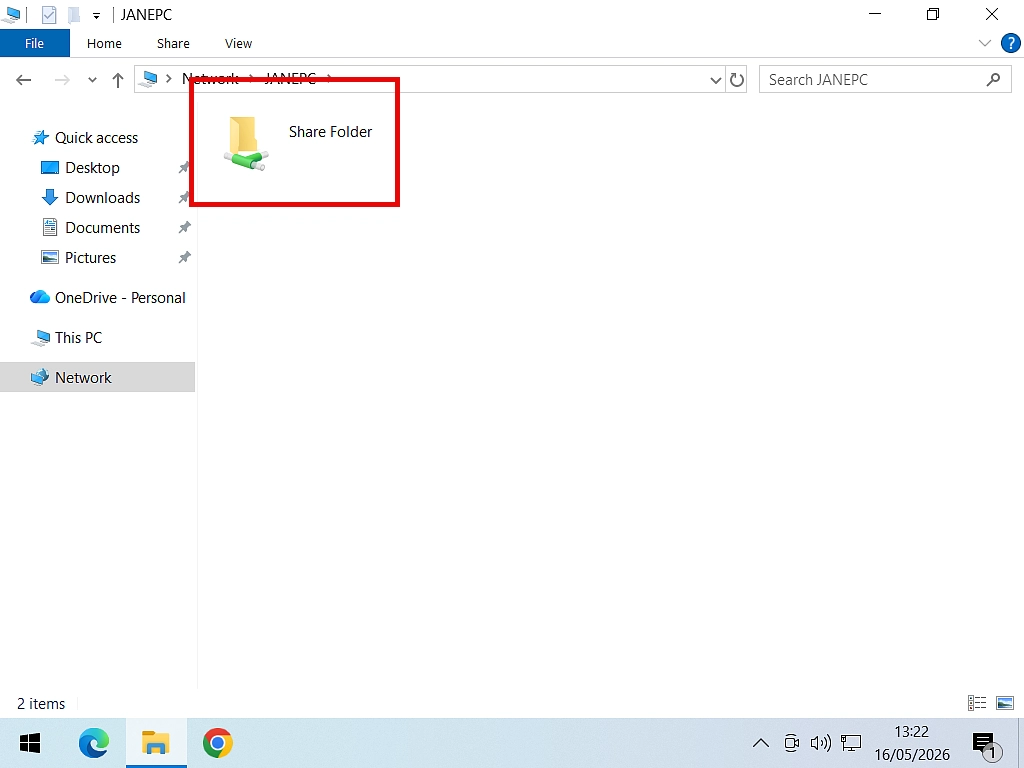The image size is (1024, 768).
Task: Switch to the Share ribbon tab
Action: (x=173, y=43)
